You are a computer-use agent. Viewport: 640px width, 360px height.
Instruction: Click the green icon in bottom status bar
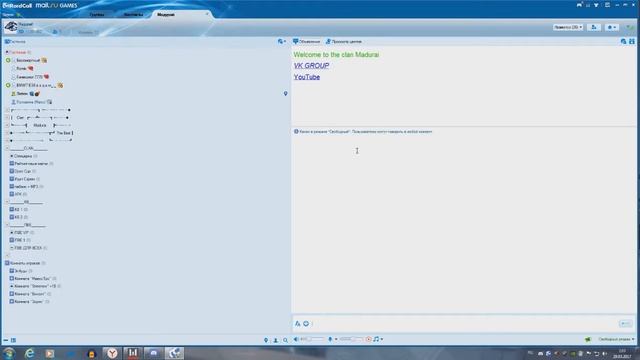[588, 339]
